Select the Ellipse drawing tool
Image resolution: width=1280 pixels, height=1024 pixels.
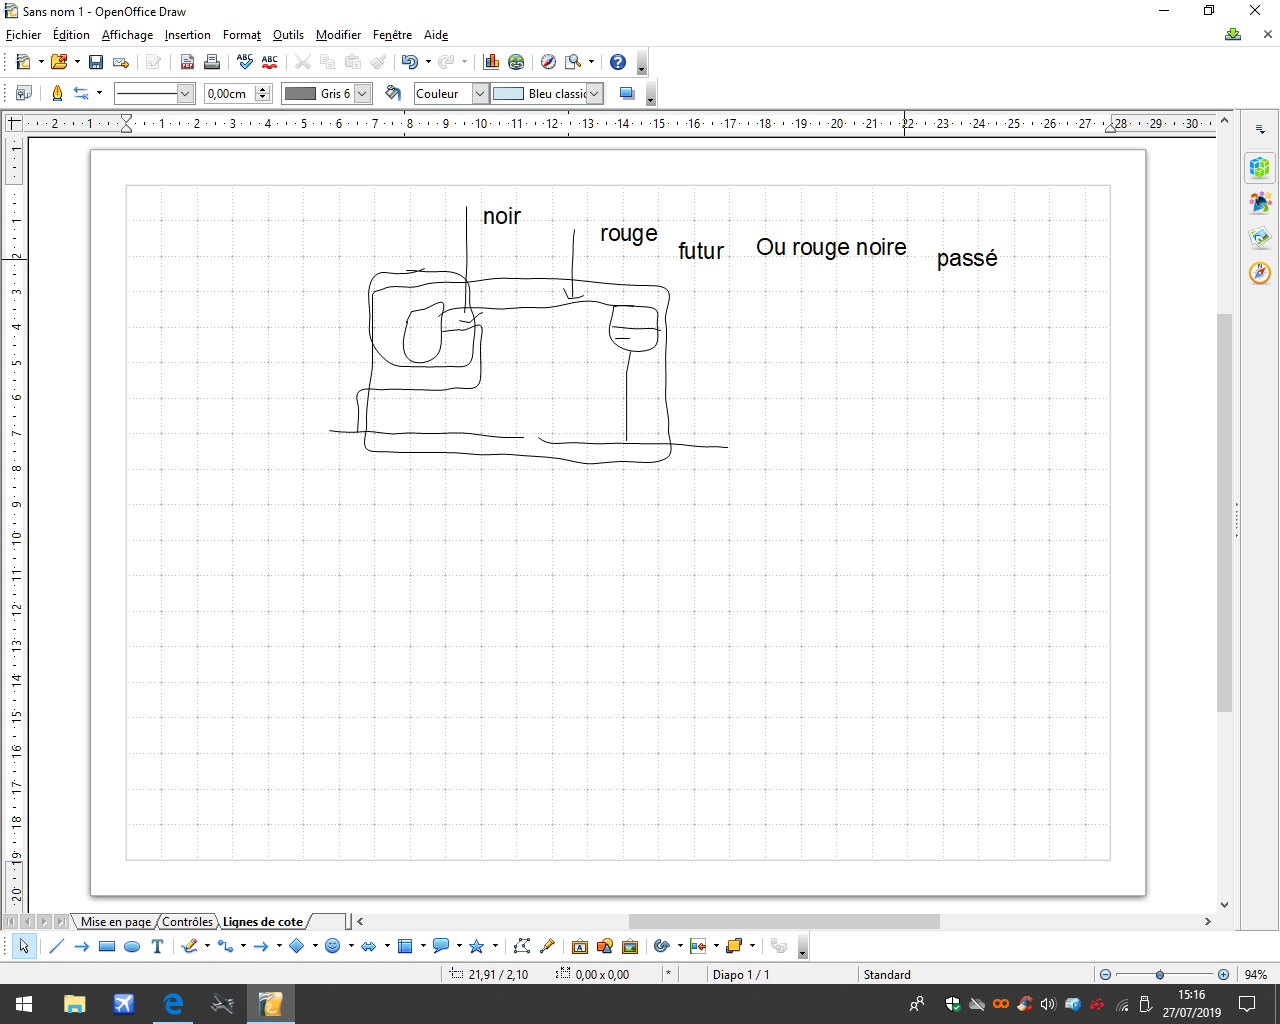click(x=132, y=946)
